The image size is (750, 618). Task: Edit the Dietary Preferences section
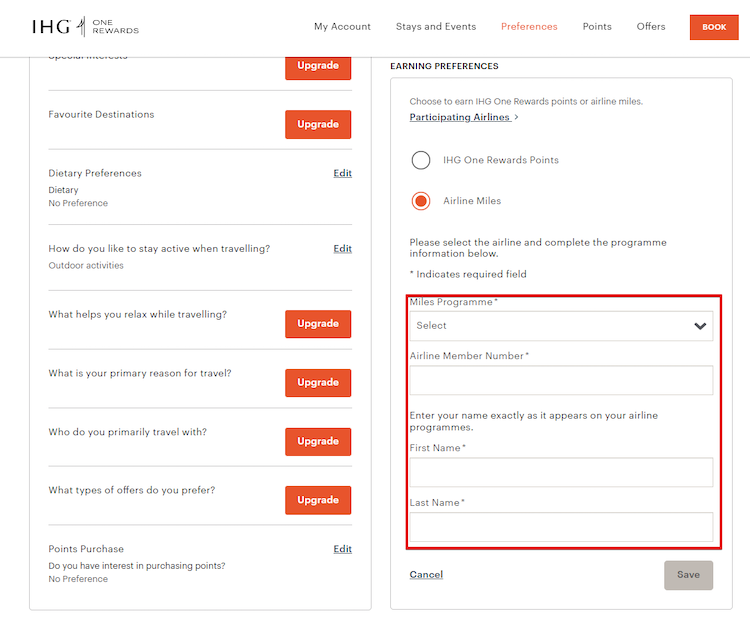point(342,173)
